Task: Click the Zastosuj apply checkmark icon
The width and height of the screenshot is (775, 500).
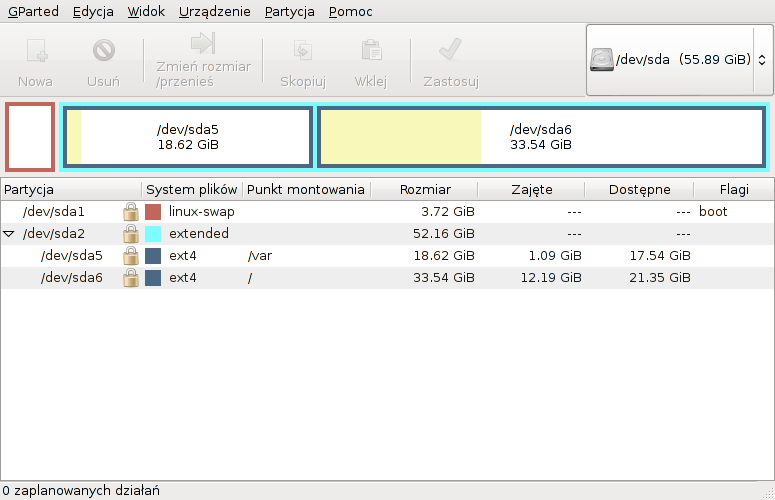Action: click(x=450, y=50)
